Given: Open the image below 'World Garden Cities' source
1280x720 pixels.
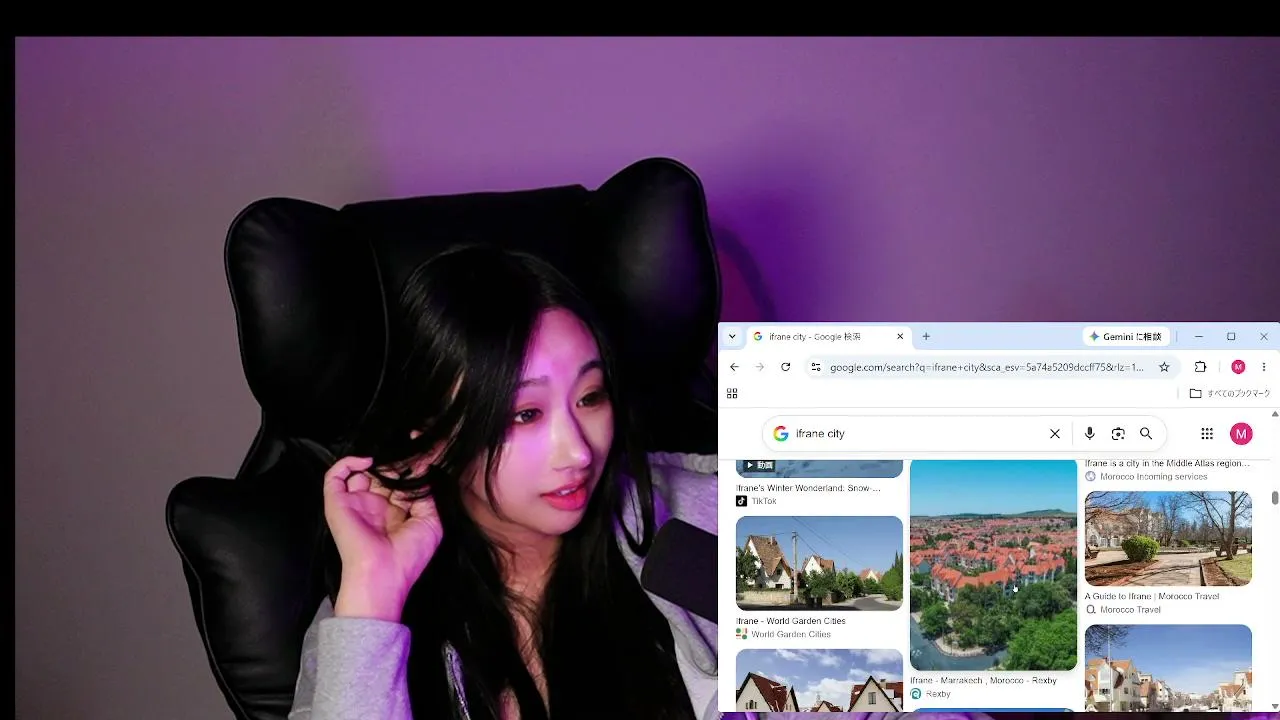Looking at the screenshot, I should pos(819,680).
